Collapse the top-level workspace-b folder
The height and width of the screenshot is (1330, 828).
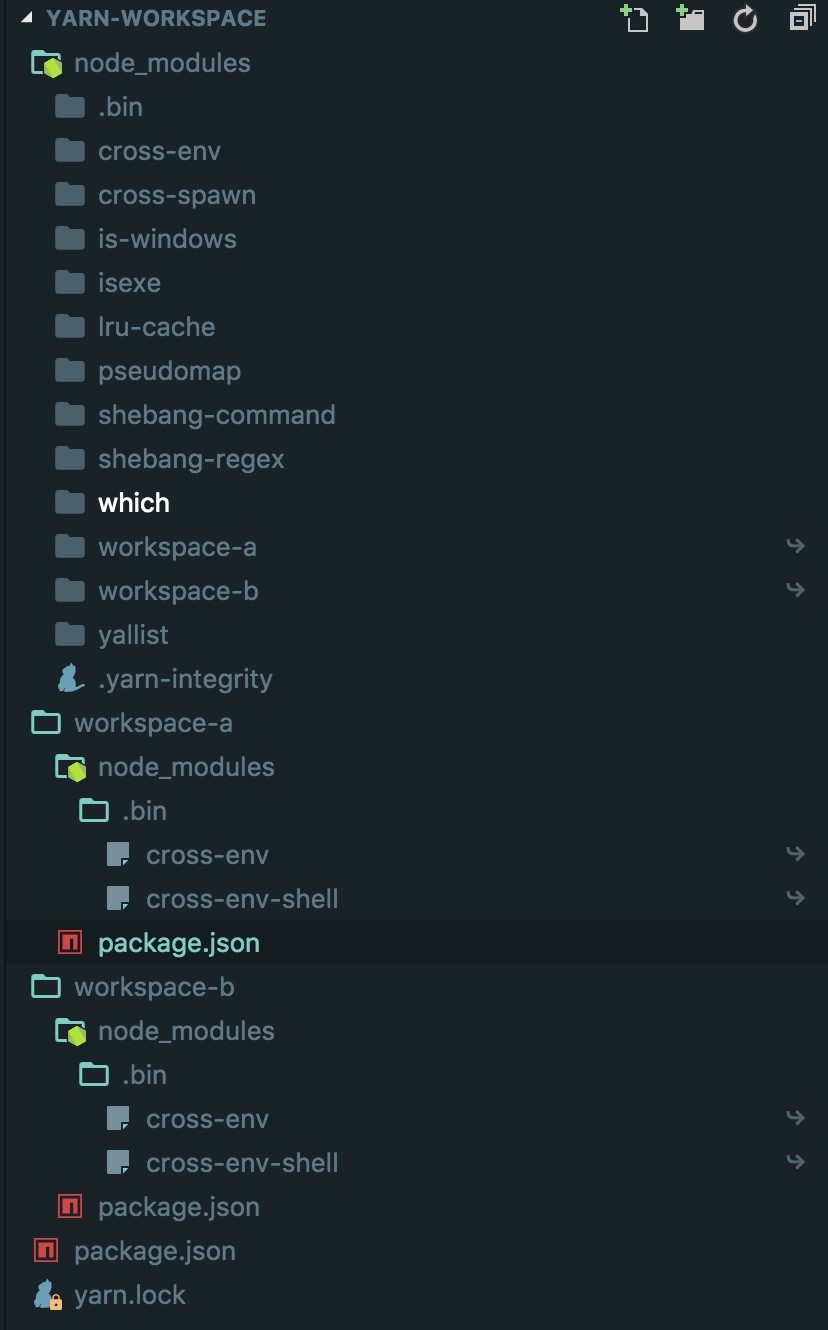coord(154,987)
